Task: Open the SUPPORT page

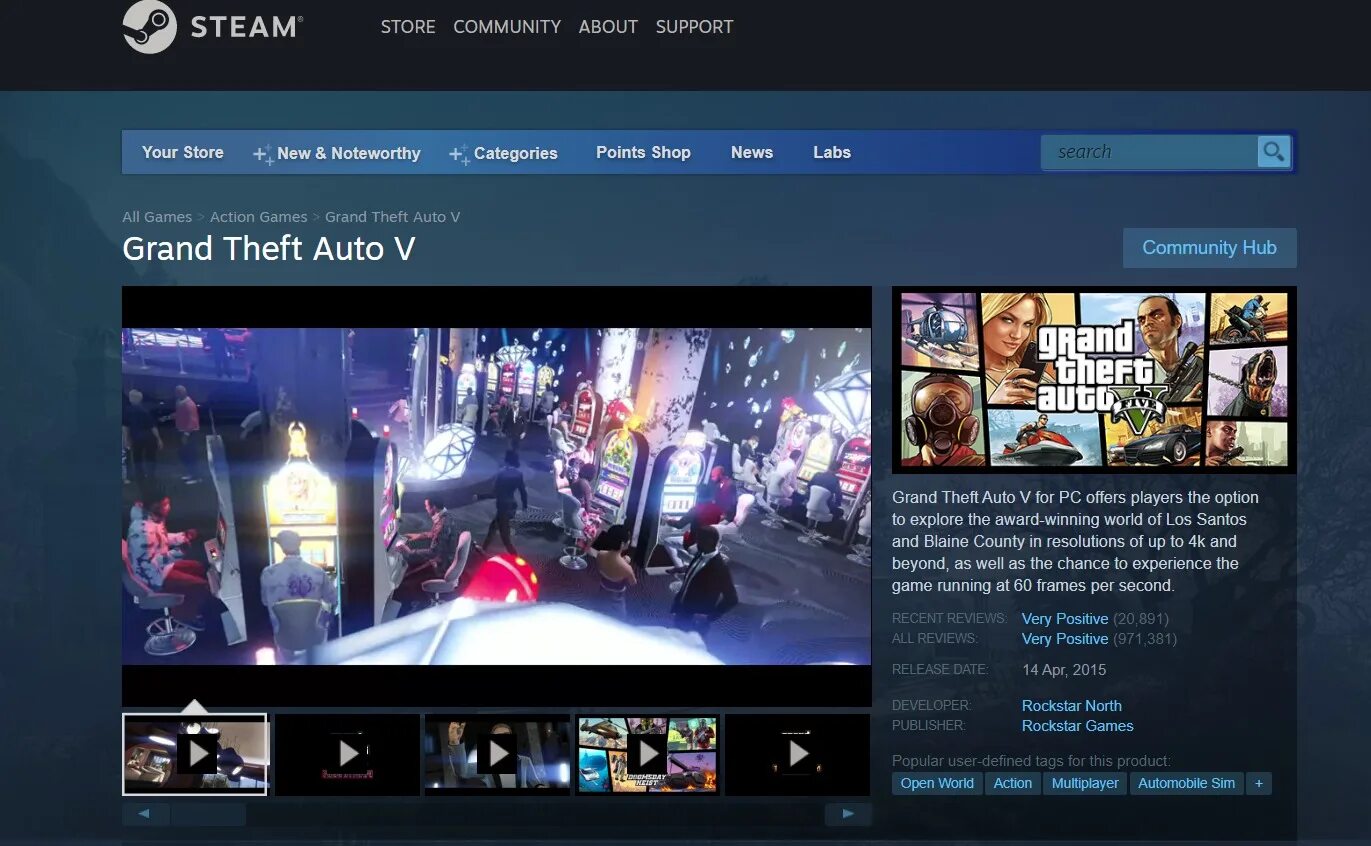Action: (695, 27)
